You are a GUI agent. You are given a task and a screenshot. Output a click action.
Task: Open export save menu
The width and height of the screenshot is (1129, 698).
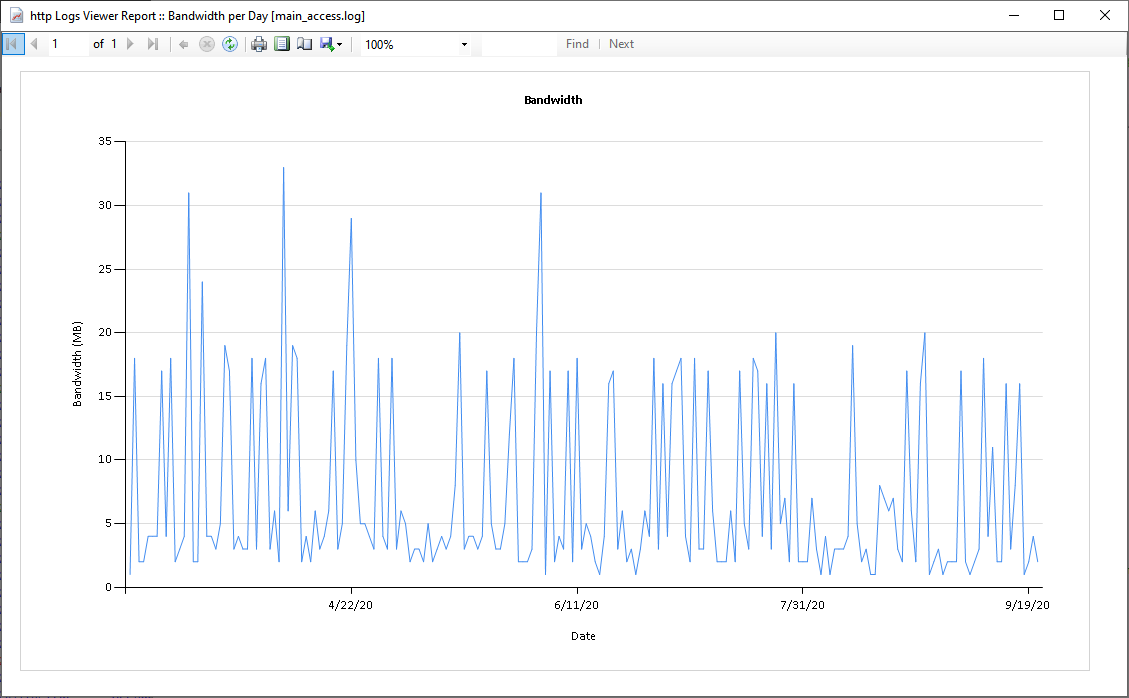pyautogui.click(x=331, y=45)
